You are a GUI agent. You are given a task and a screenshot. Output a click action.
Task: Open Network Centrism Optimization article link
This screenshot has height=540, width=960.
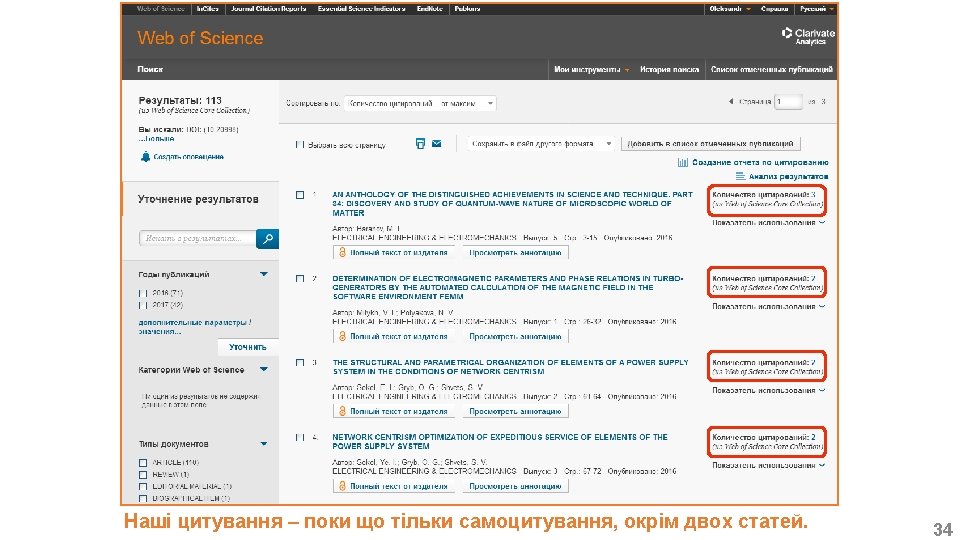pos(500,441)
